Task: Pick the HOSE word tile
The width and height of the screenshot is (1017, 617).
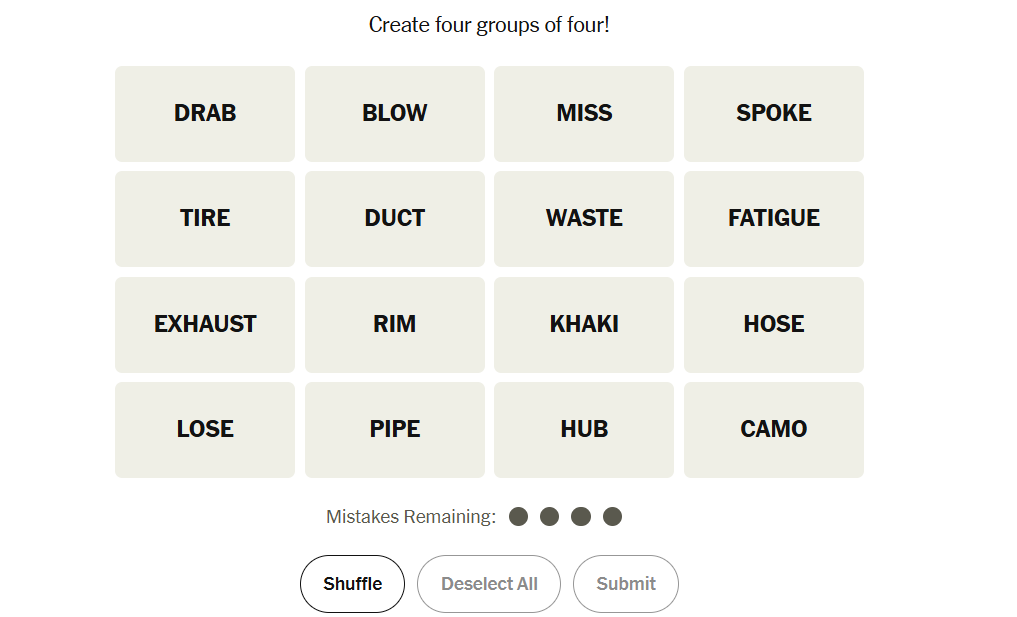Action: [773, 325]
